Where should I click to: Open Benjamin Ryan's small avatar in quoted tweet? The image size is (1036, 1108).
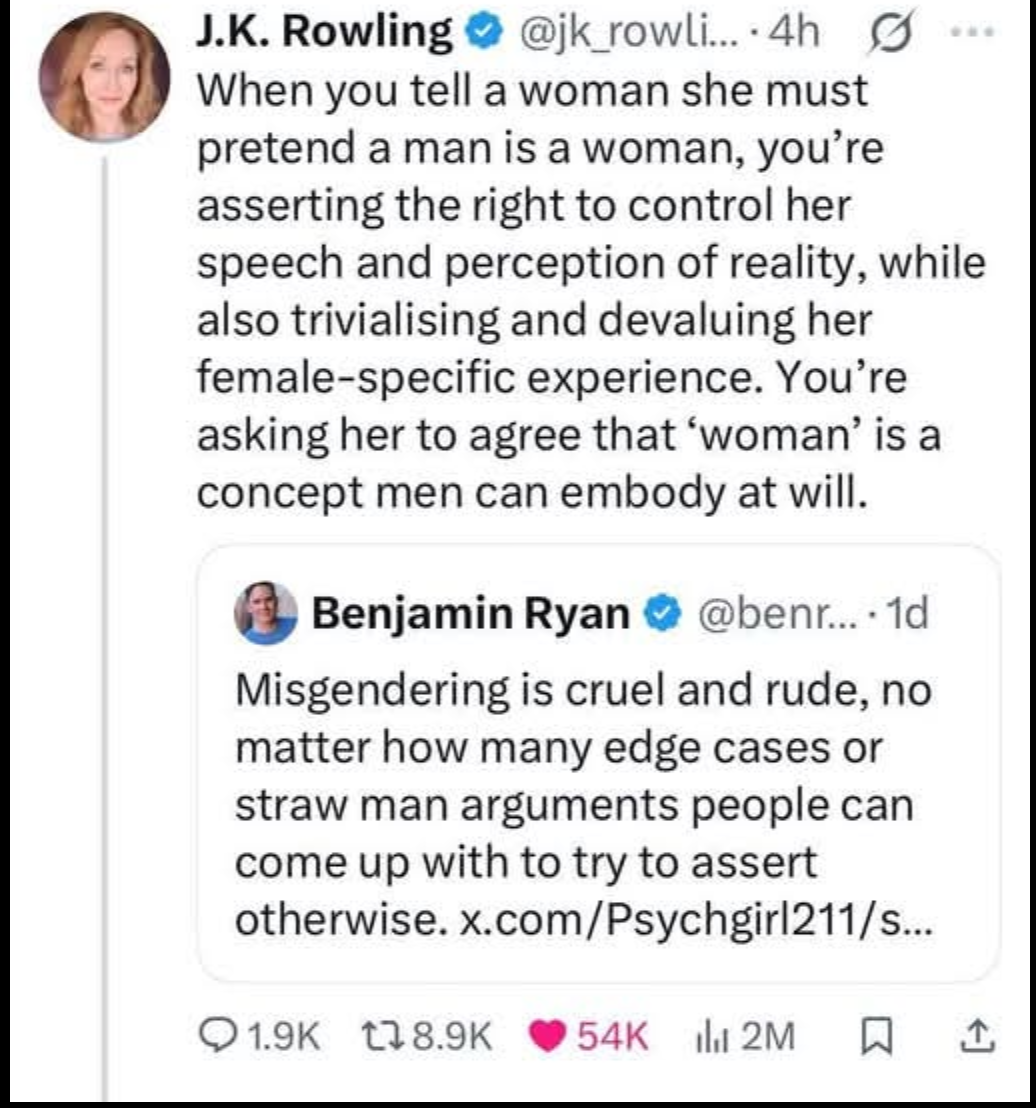click(267, 613)
